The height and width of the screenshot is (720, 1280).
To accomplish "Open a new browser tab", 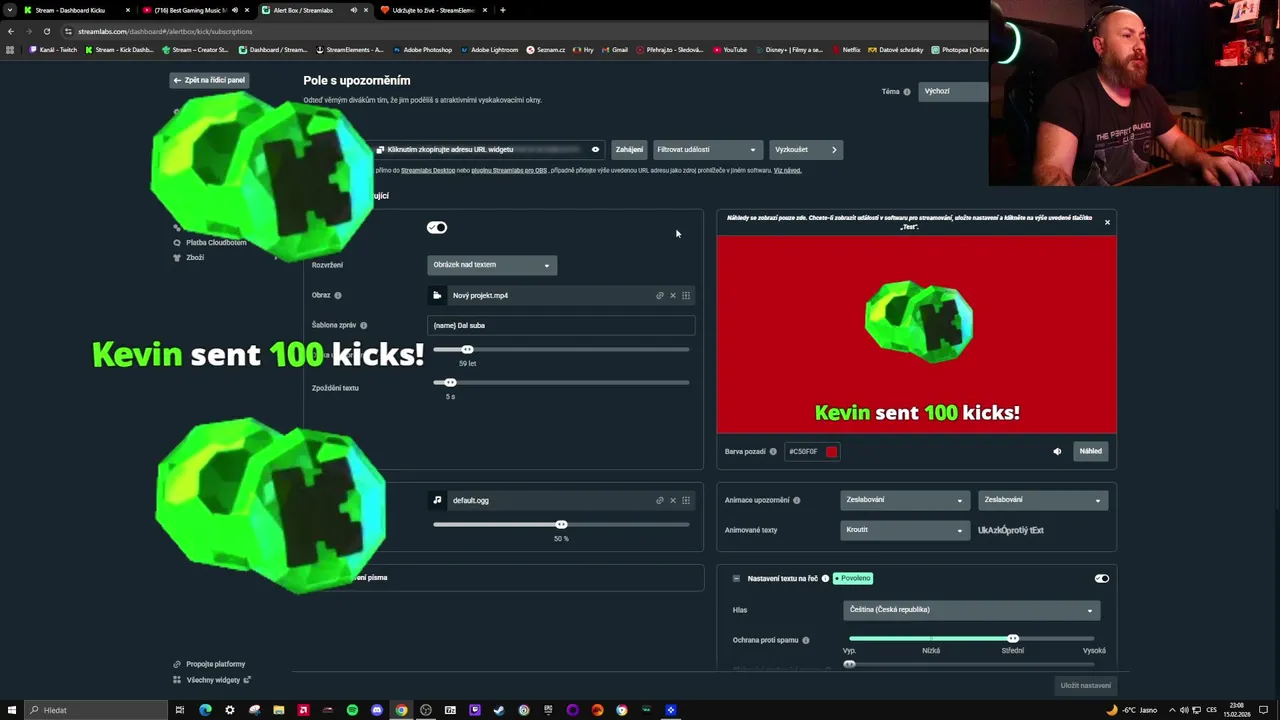I will [502, 10].
